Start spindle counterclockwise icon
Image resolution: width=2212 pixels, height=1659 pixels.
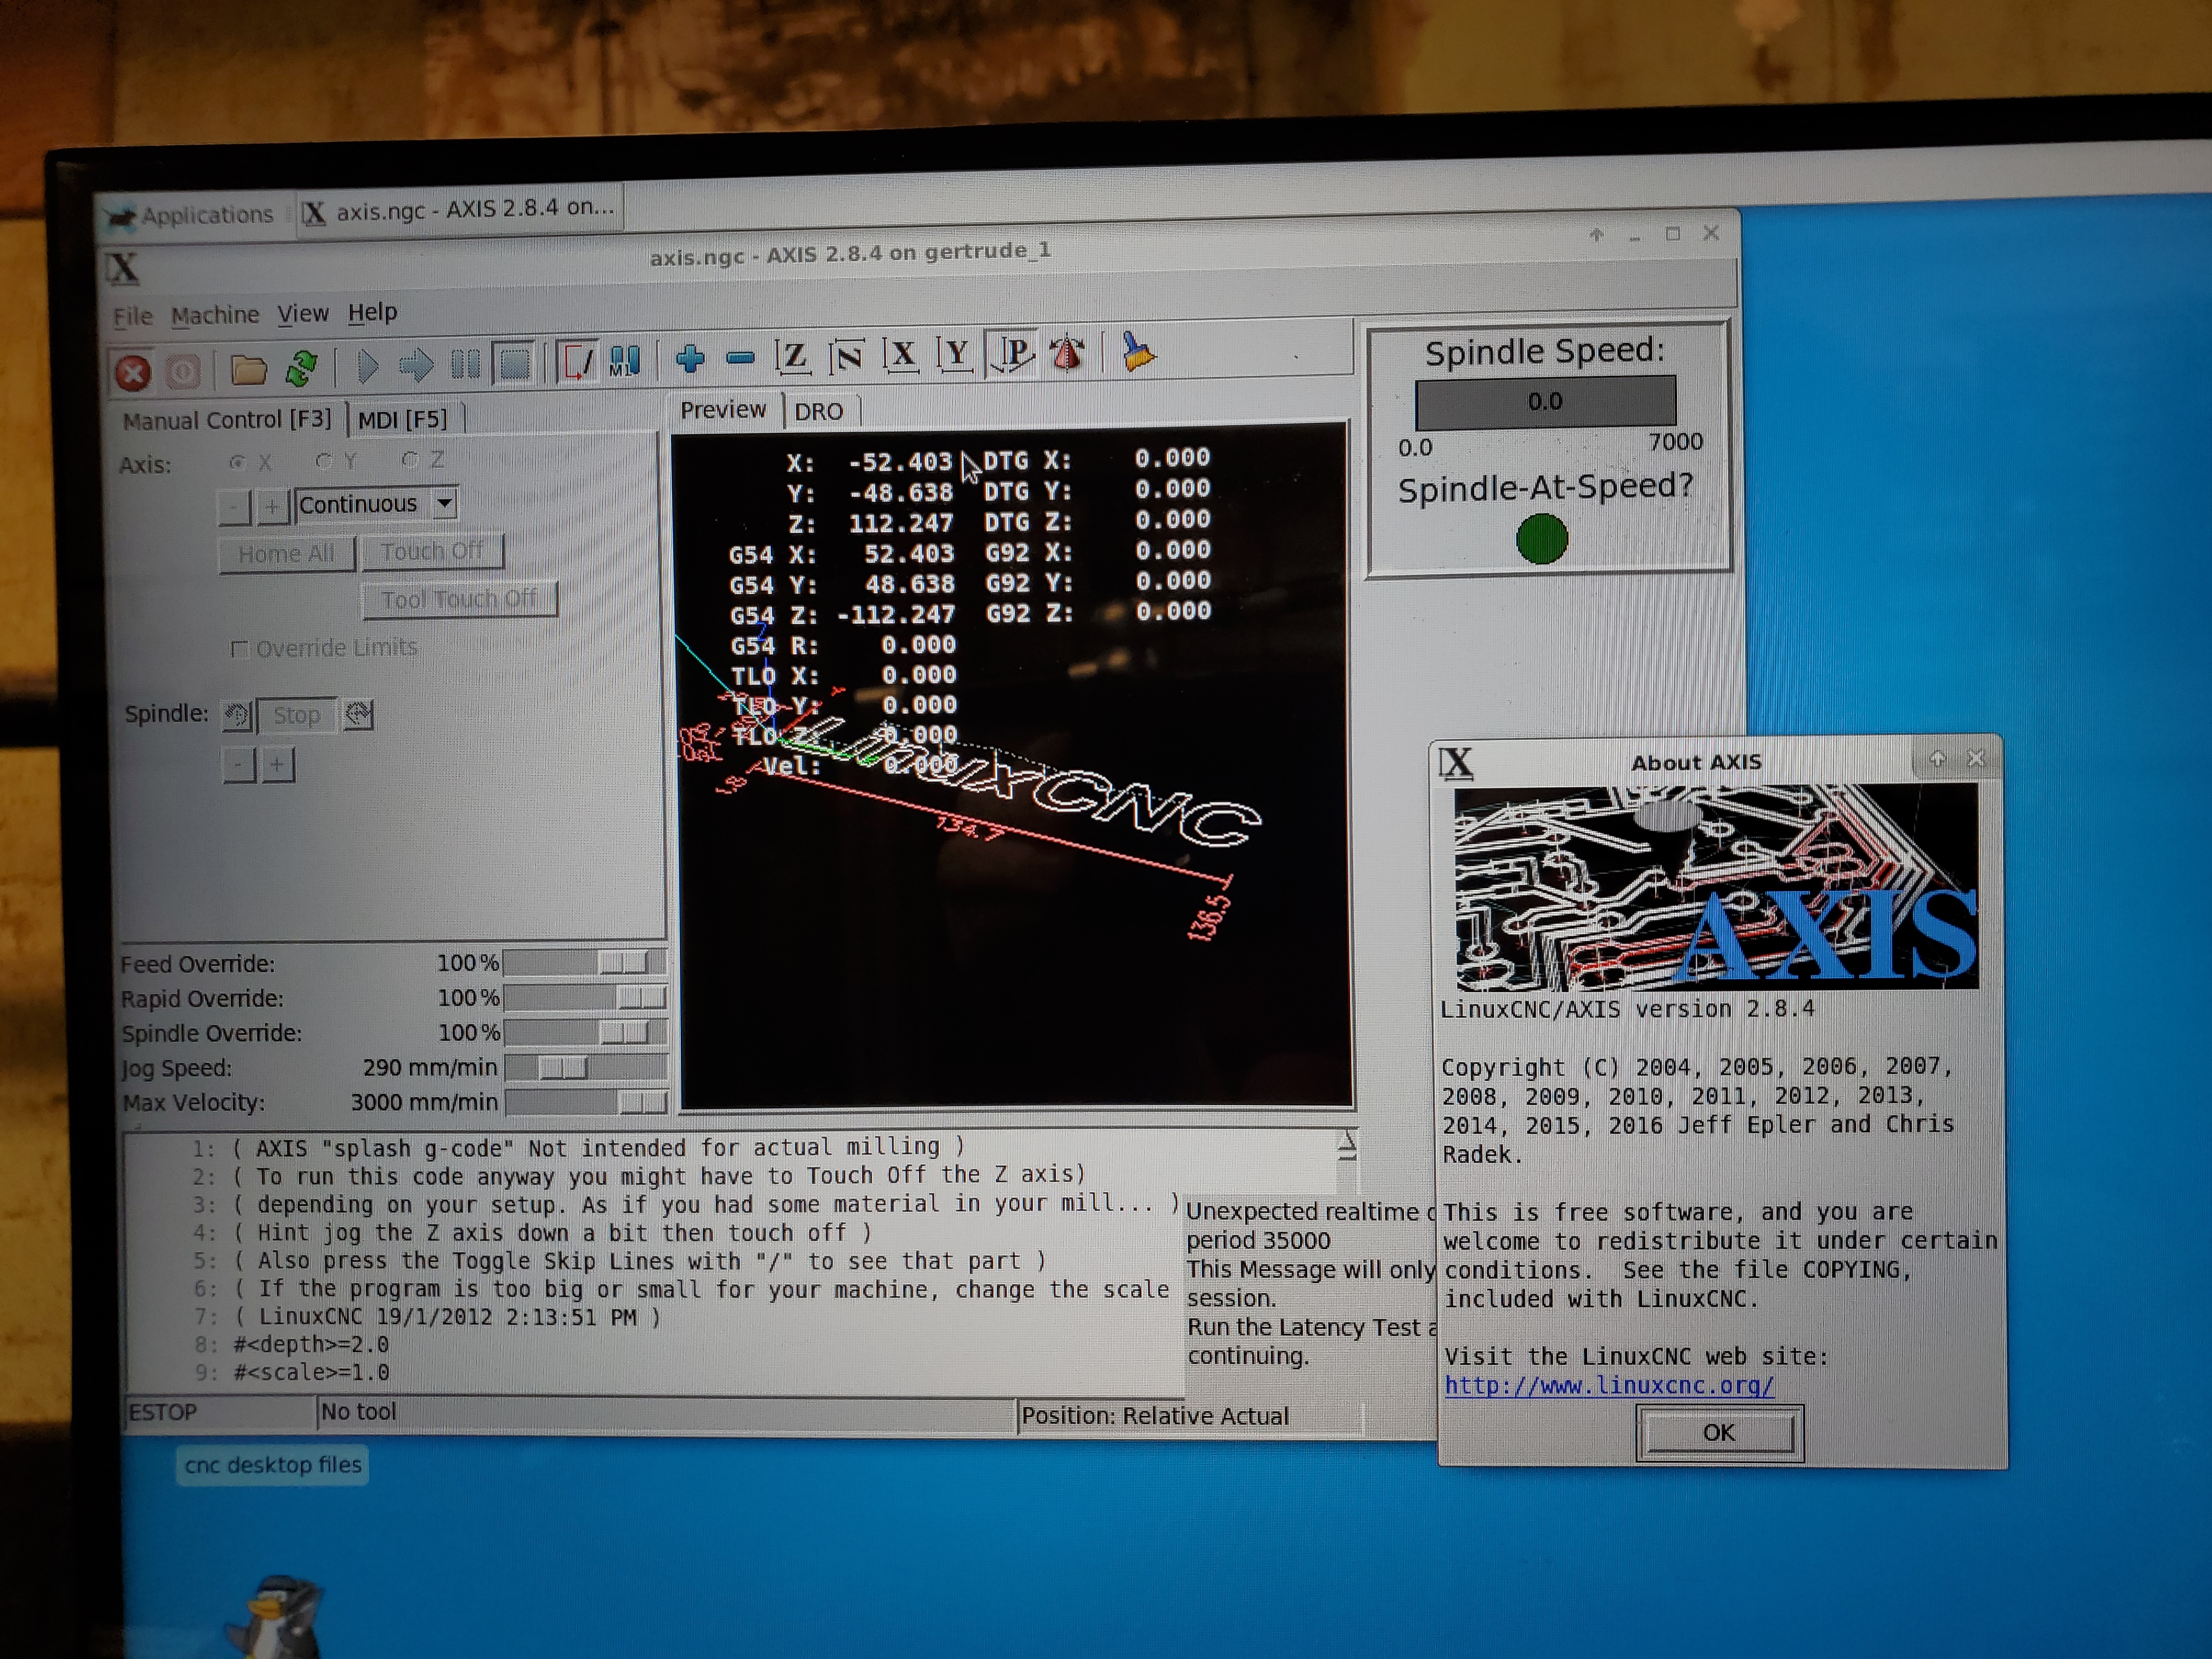pyautogui.click(x=237, y=715)
